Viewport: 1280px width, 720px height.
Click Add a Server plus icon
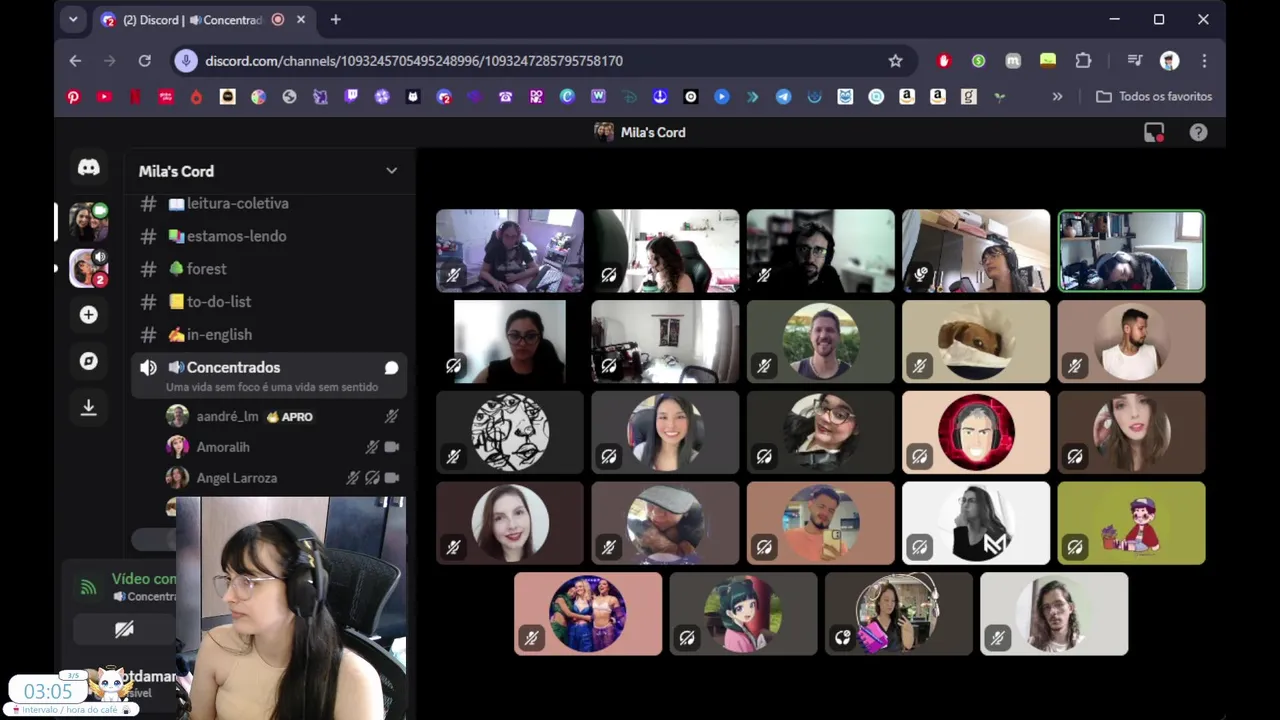pyautogui.click(x=89, y=315)
